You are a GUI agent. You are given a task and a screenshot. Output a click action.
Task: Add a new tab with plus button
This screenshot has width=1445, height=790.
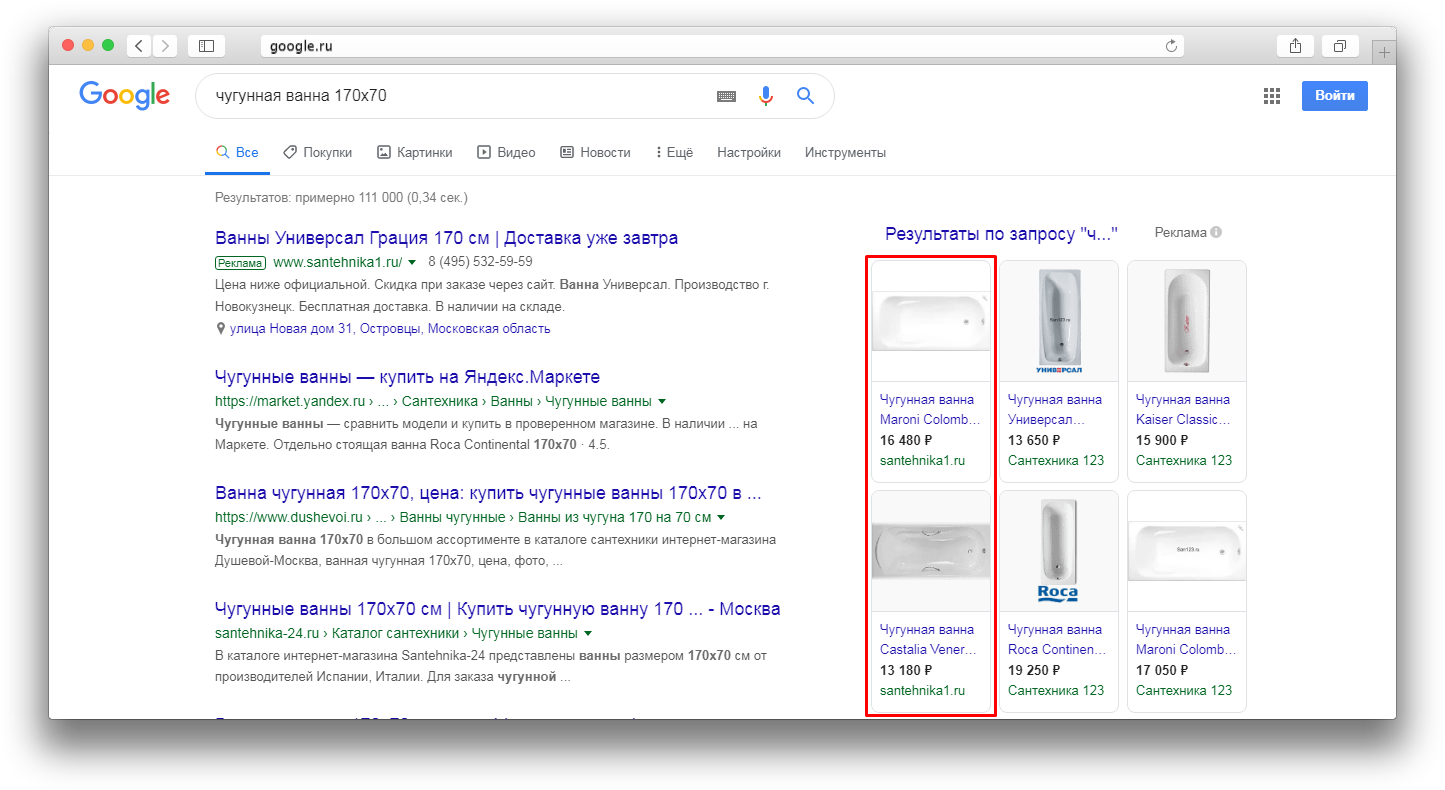(1384, 52)
